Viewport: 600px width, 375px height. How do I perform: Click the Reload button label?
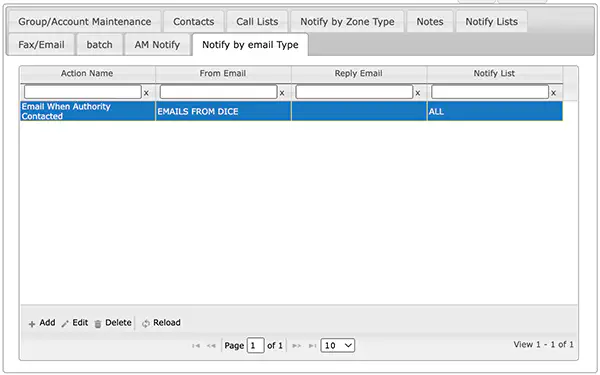click(x=167, y=323)
